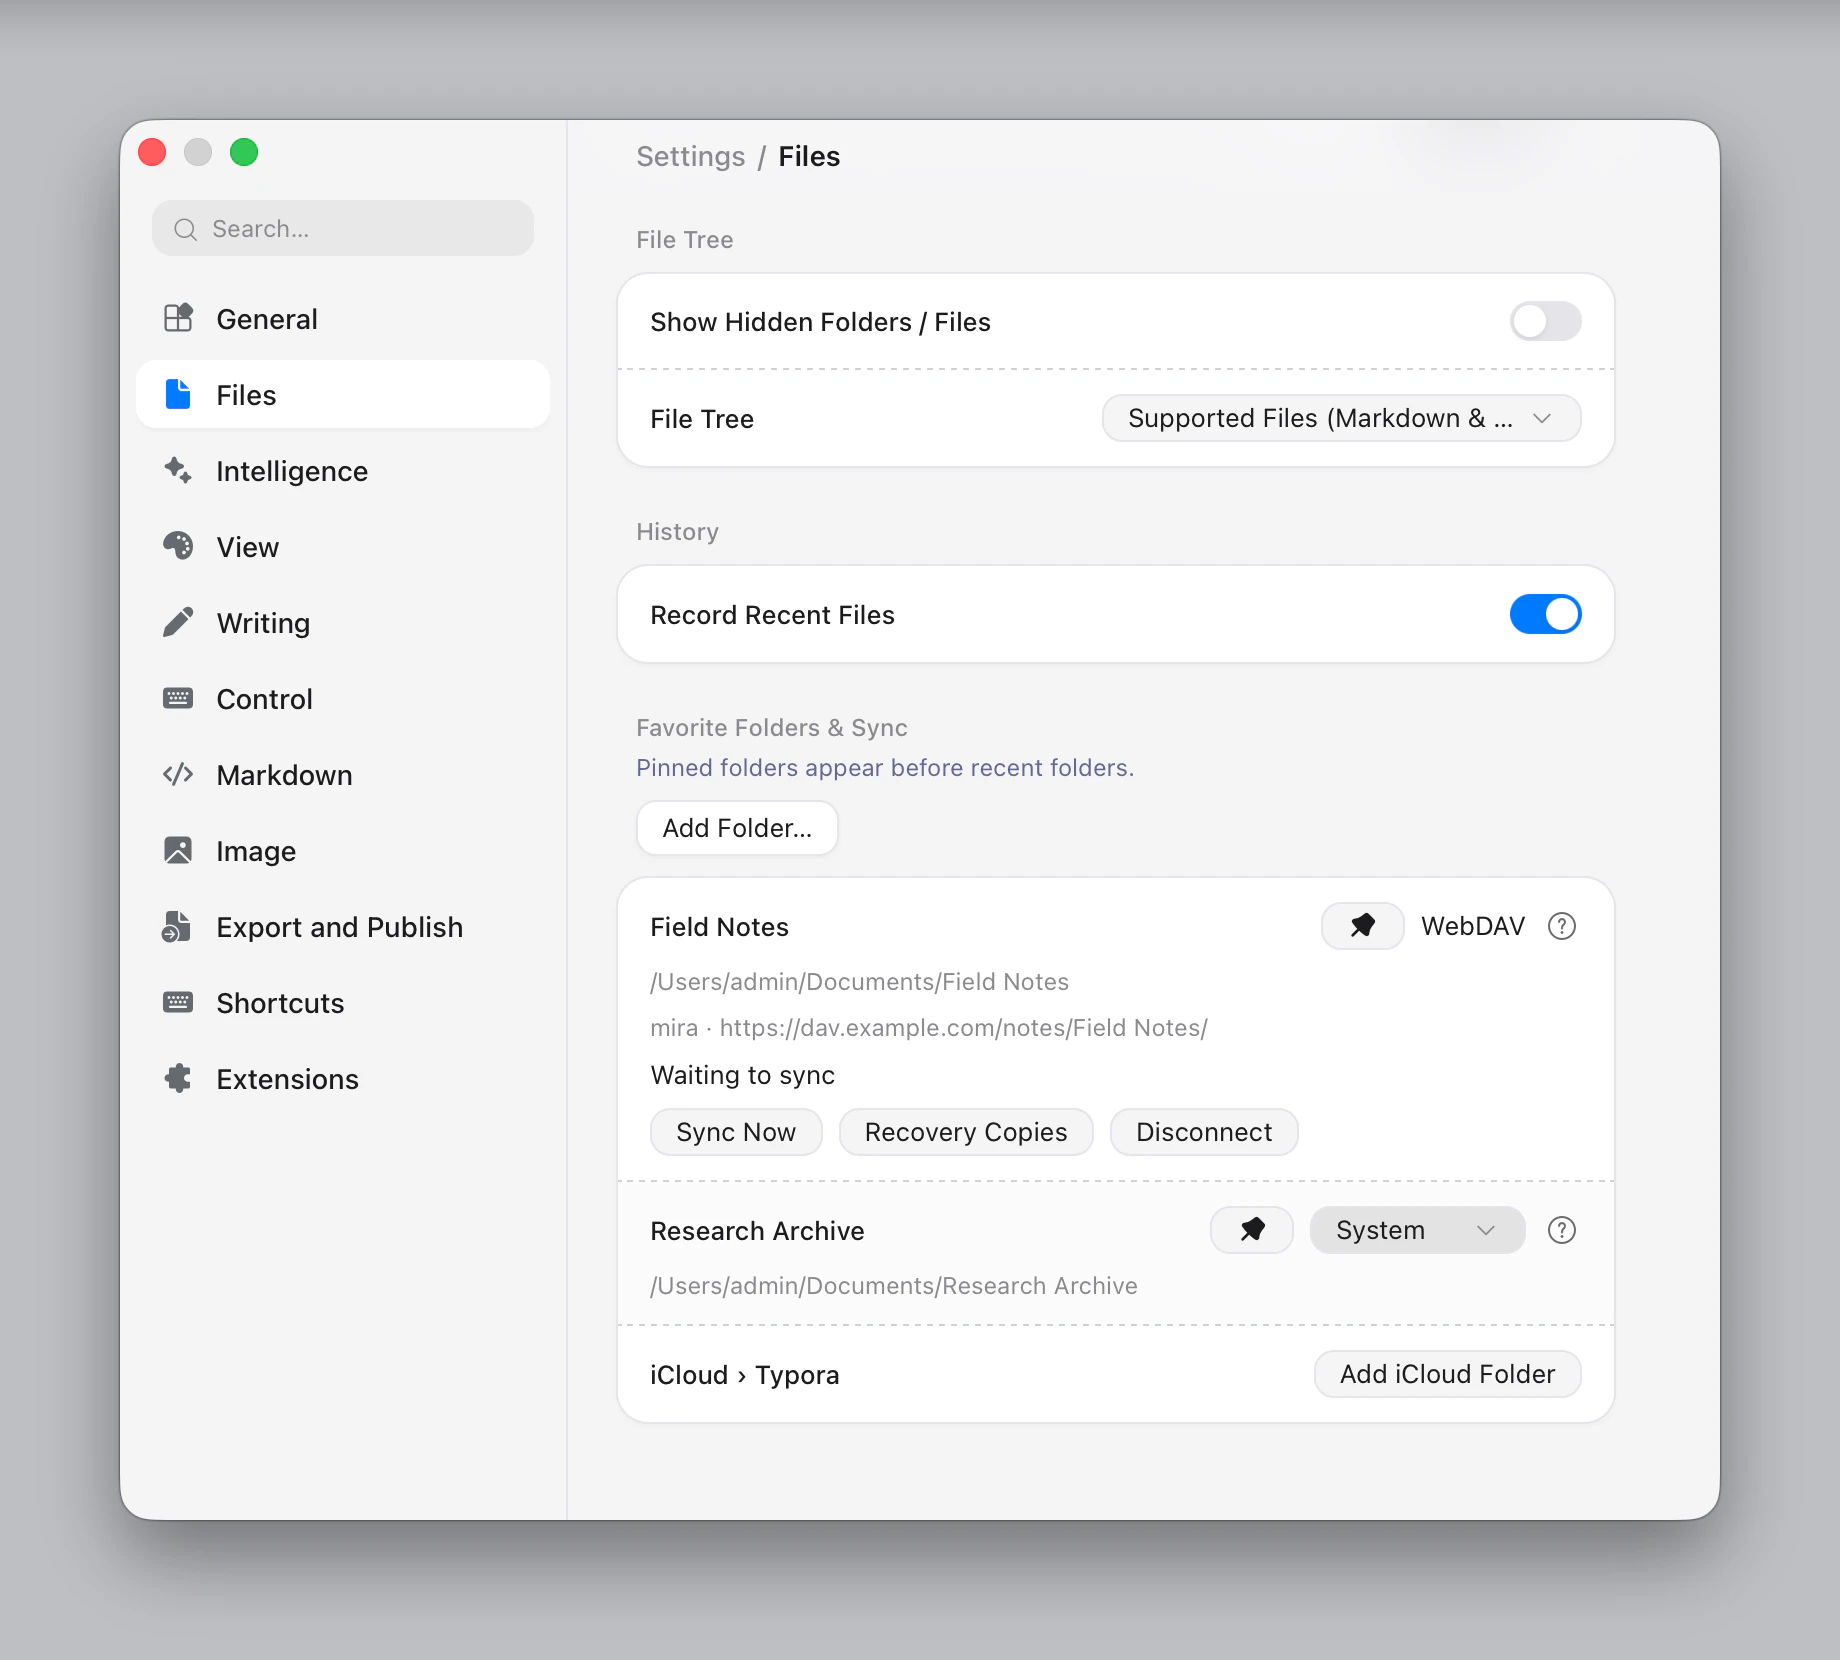Click Settings in the breadcrumb
Screen dimensions: 1840x1660
[x=691, y=156]
